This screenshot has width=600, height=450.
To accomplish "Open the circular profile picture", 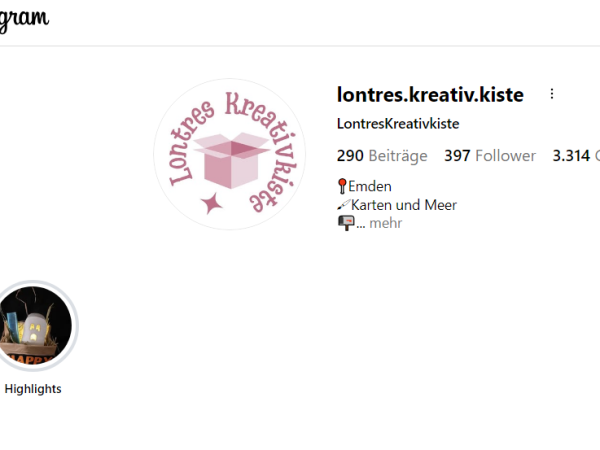I will coord(230,154).
